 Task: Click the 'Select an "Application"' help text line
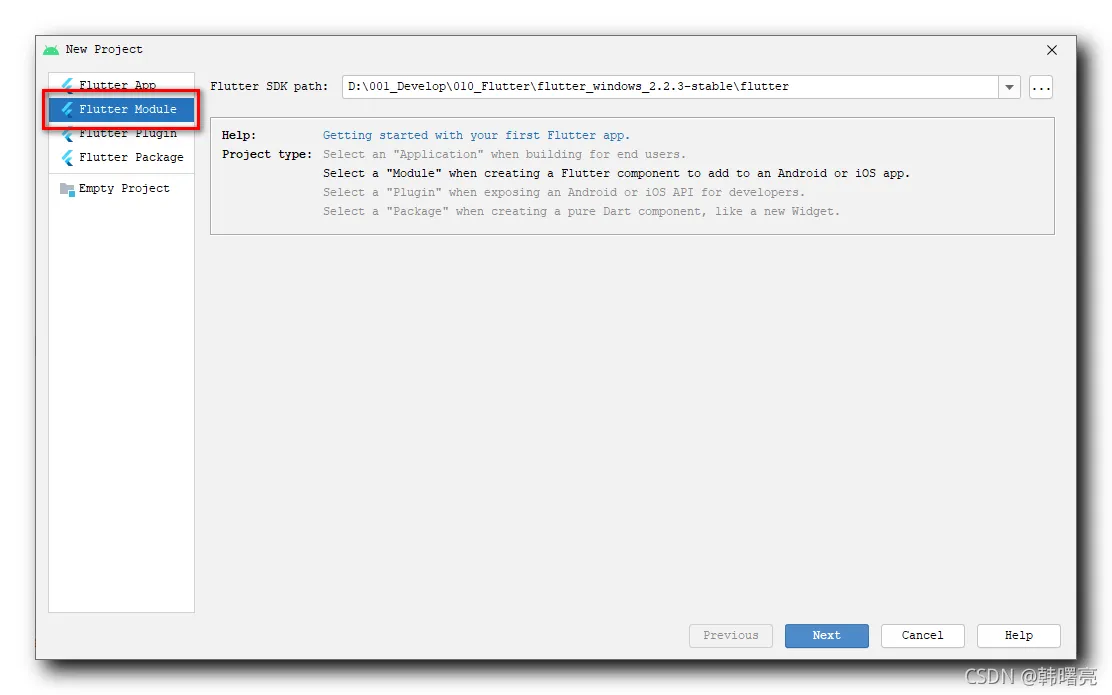click(x=504, y=155)
